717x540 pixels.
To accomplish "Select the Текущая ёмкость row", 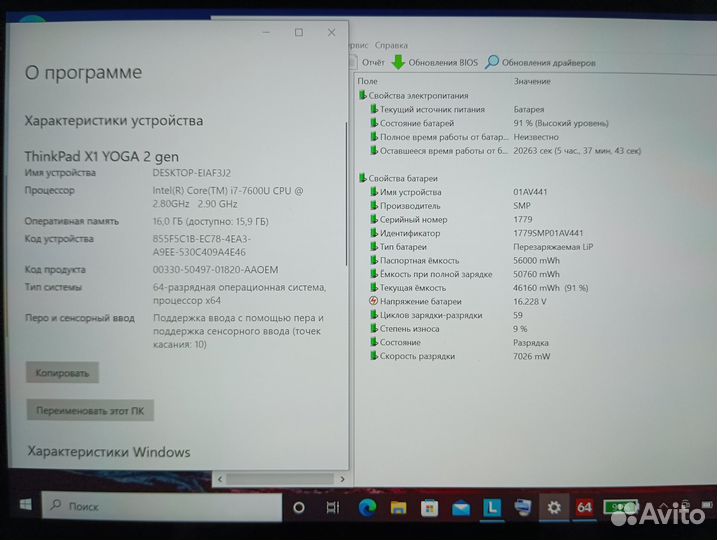I will 479,288.
